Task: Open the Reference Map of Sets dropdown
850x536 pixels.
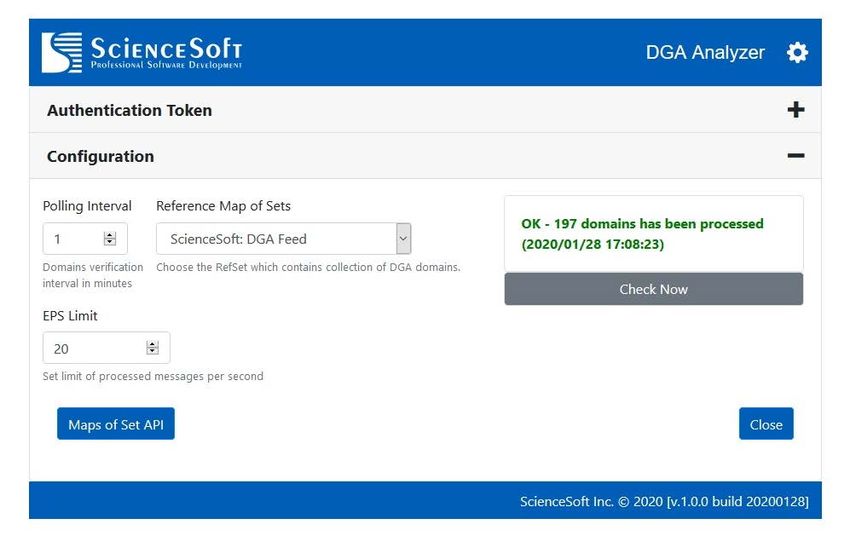Action: tap(284, 238)
